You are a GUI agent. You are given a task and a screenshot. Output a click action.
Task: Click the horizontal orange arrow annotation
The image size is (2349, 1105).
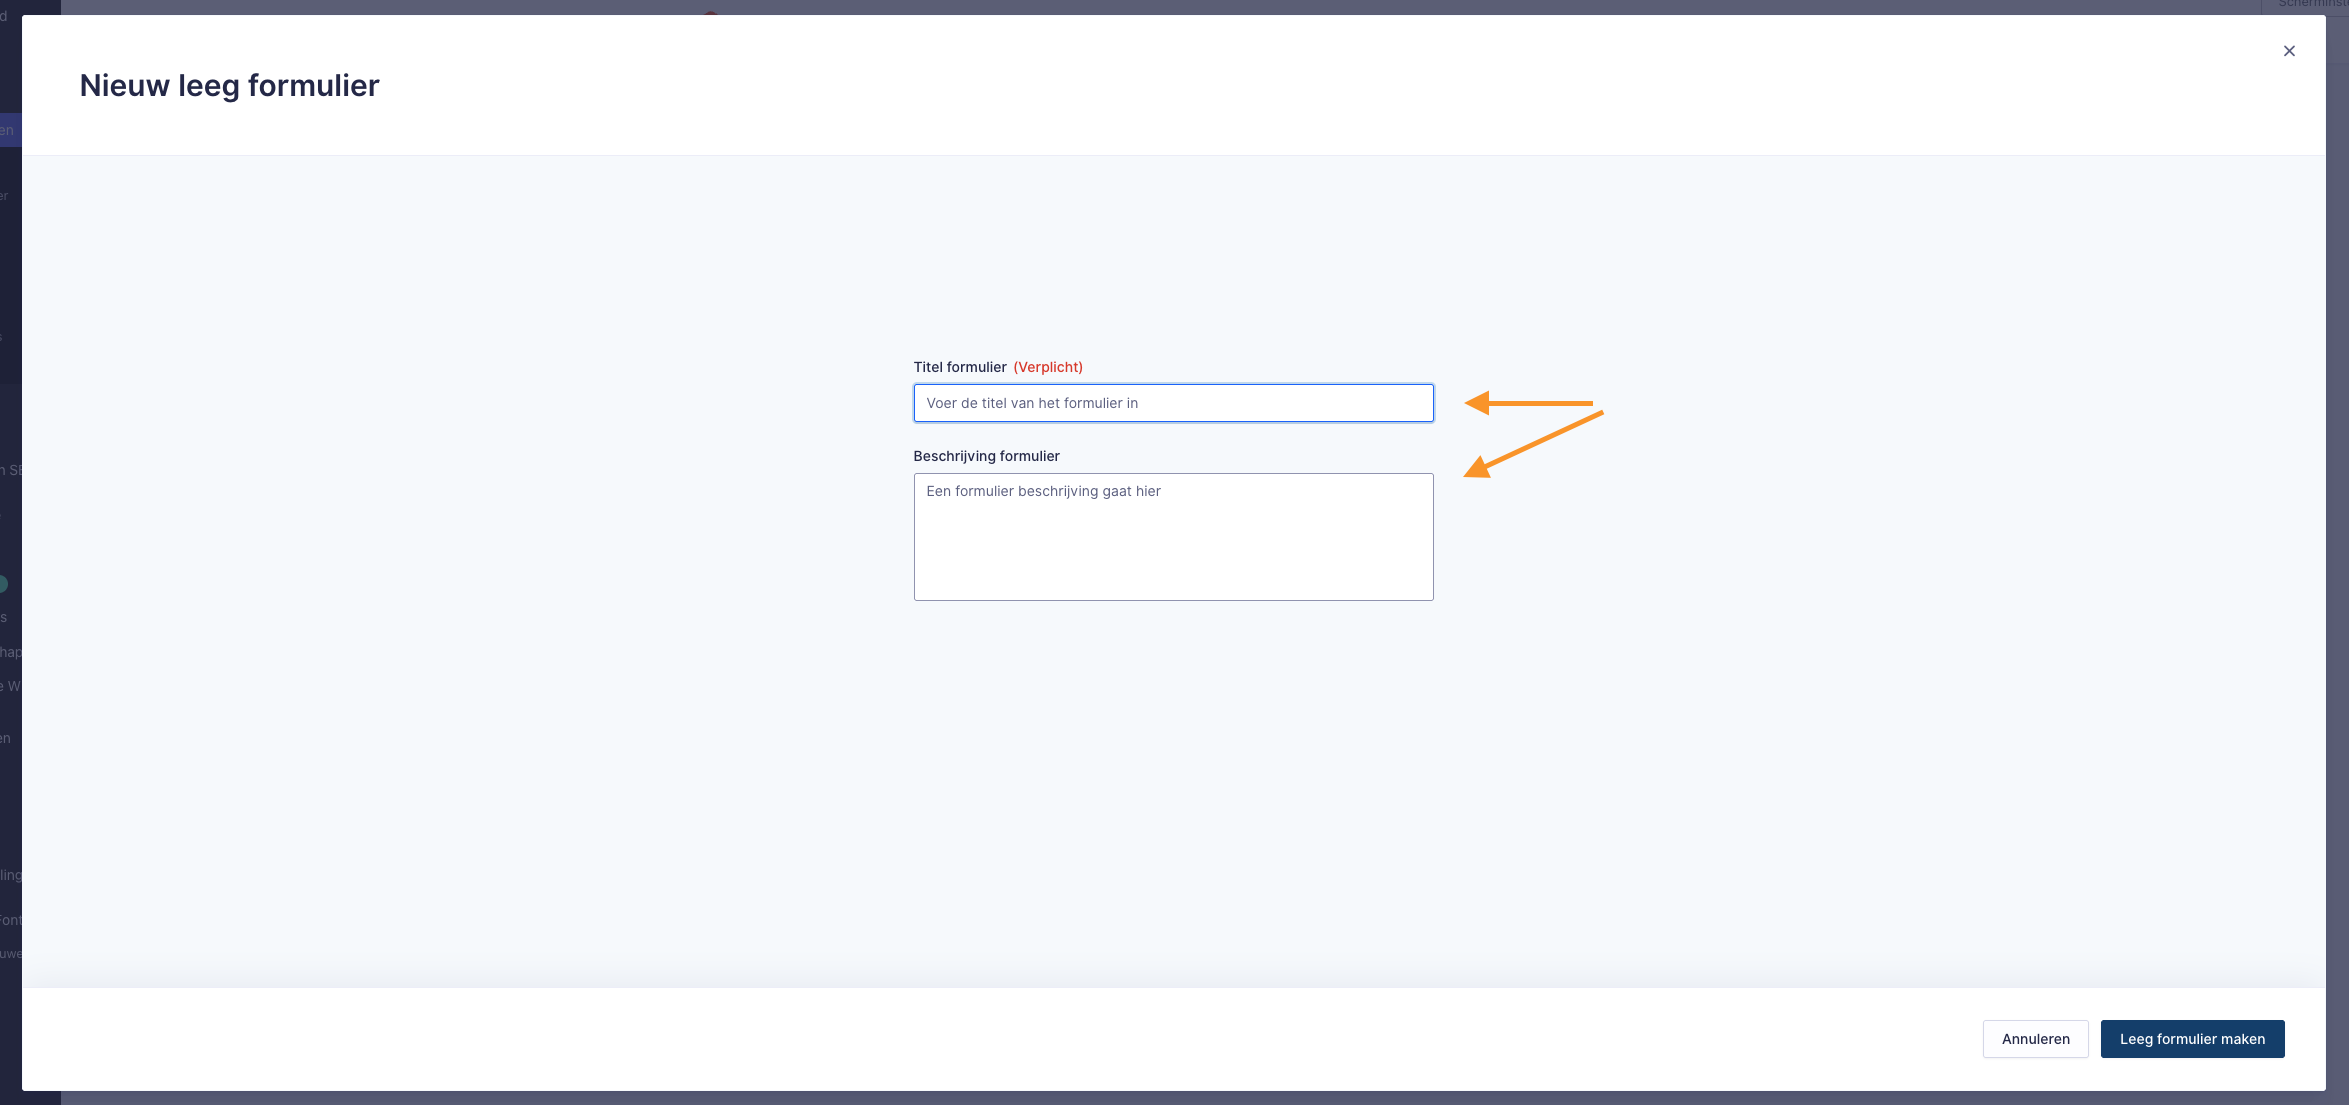click(x=1528, y=403)
